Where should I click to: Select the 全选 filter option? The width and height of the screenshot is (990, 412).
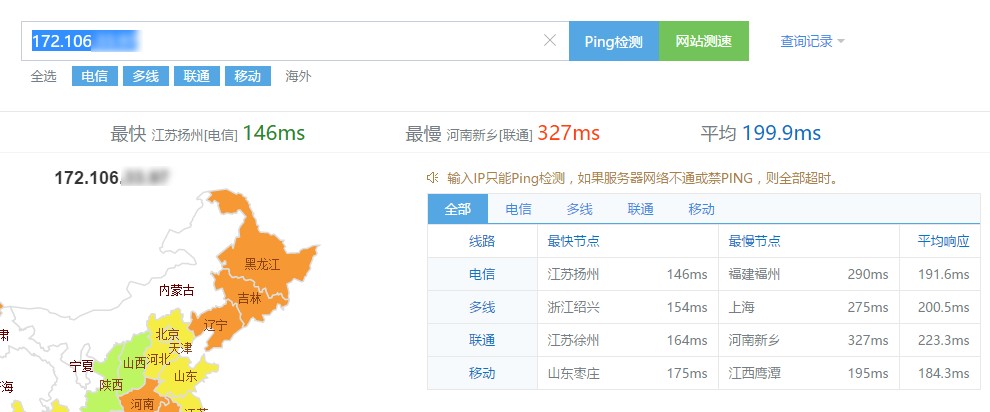tap(44, 76)
